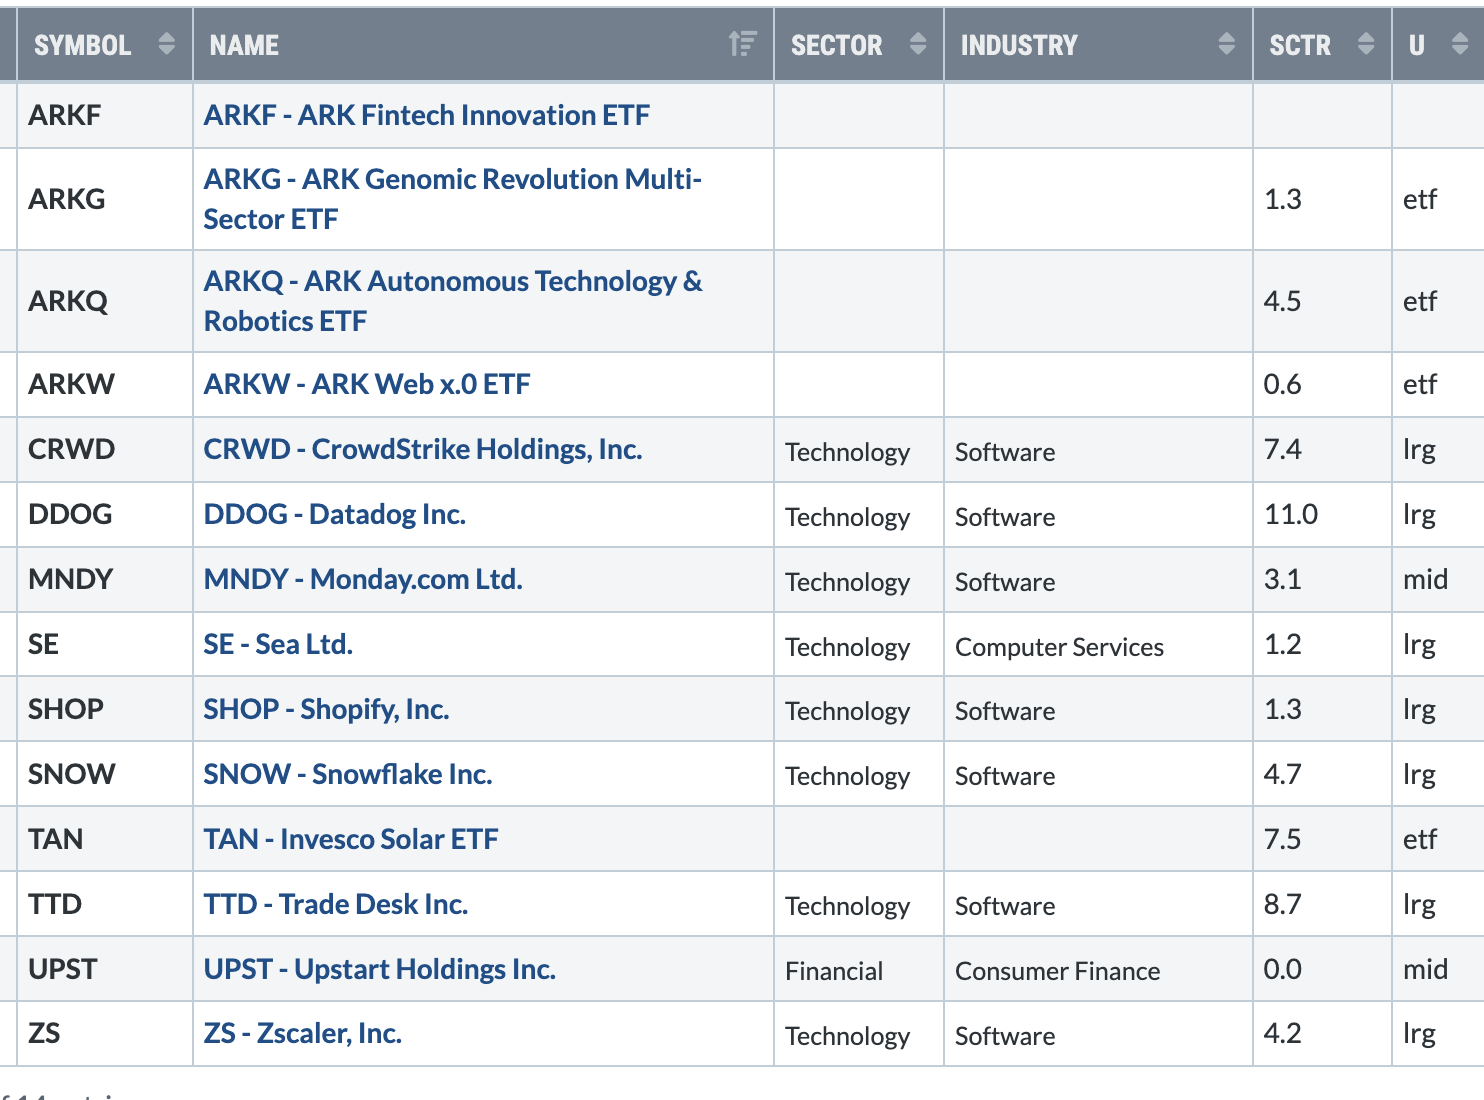Select the ARKQ symbol cell
The height and width of the screenshot is (1100, 1484).
[105, 301]
